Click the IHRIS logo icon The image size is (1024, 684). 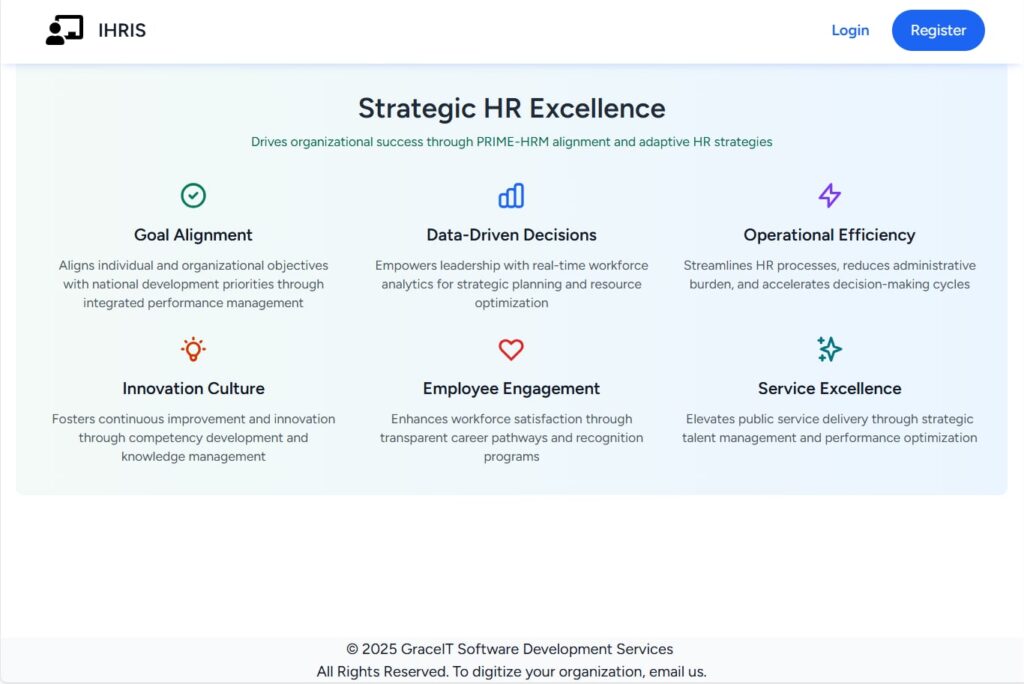point(65,30)
